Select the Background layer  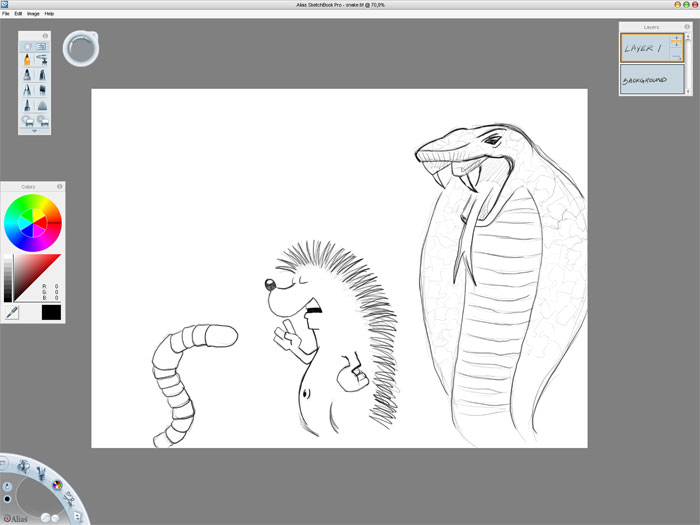pyautogui.click(x=651, y=80)
